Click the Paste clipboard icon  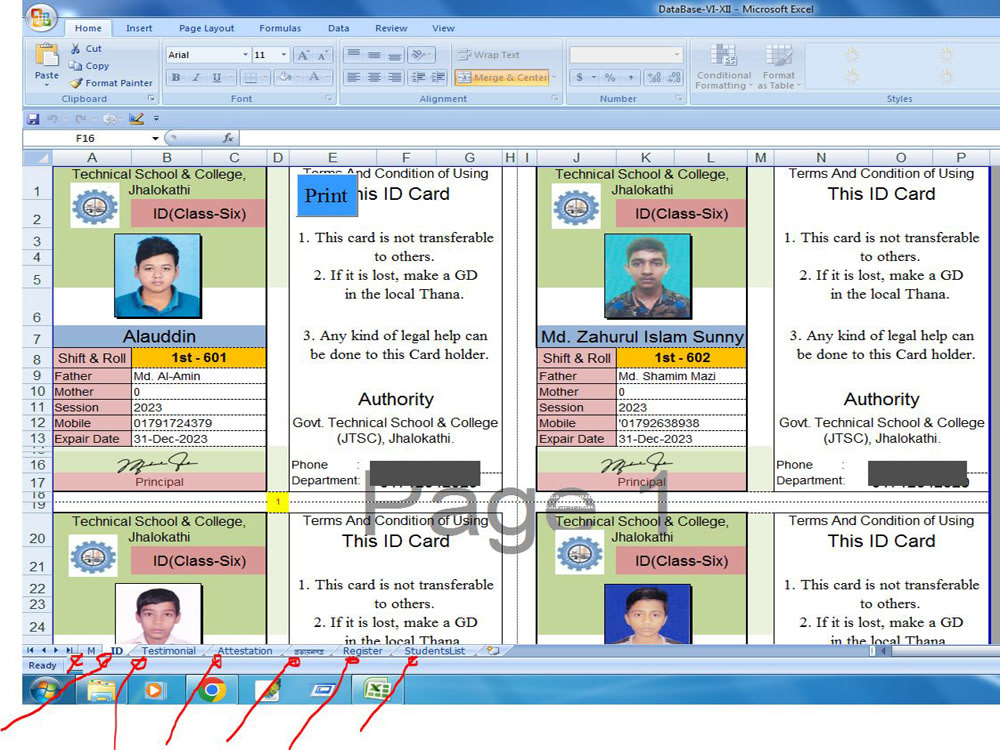[x=47, y=55]
